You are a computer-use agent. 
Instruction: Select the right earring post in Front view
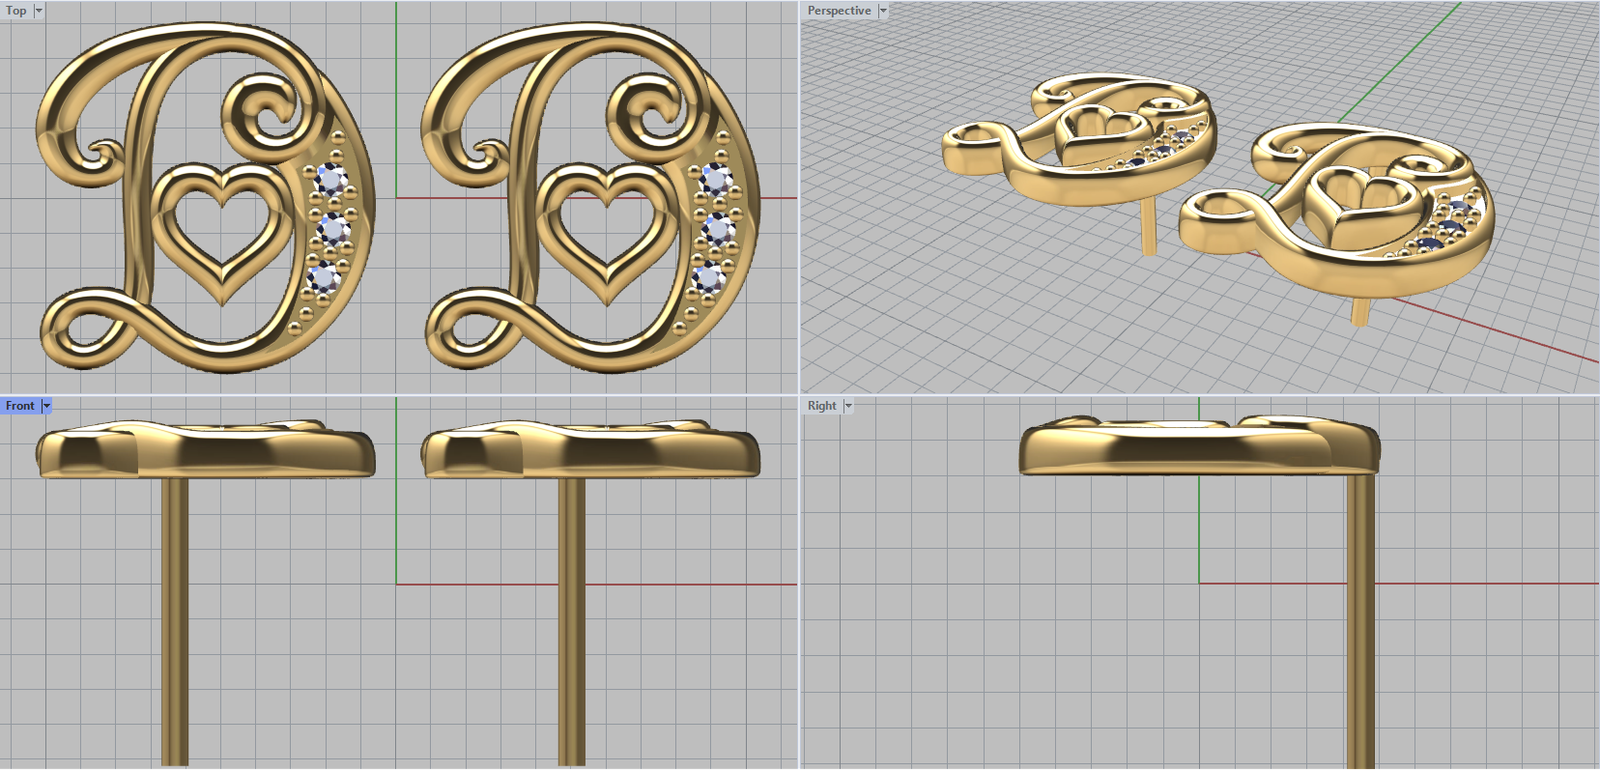(x=571, y=620)
